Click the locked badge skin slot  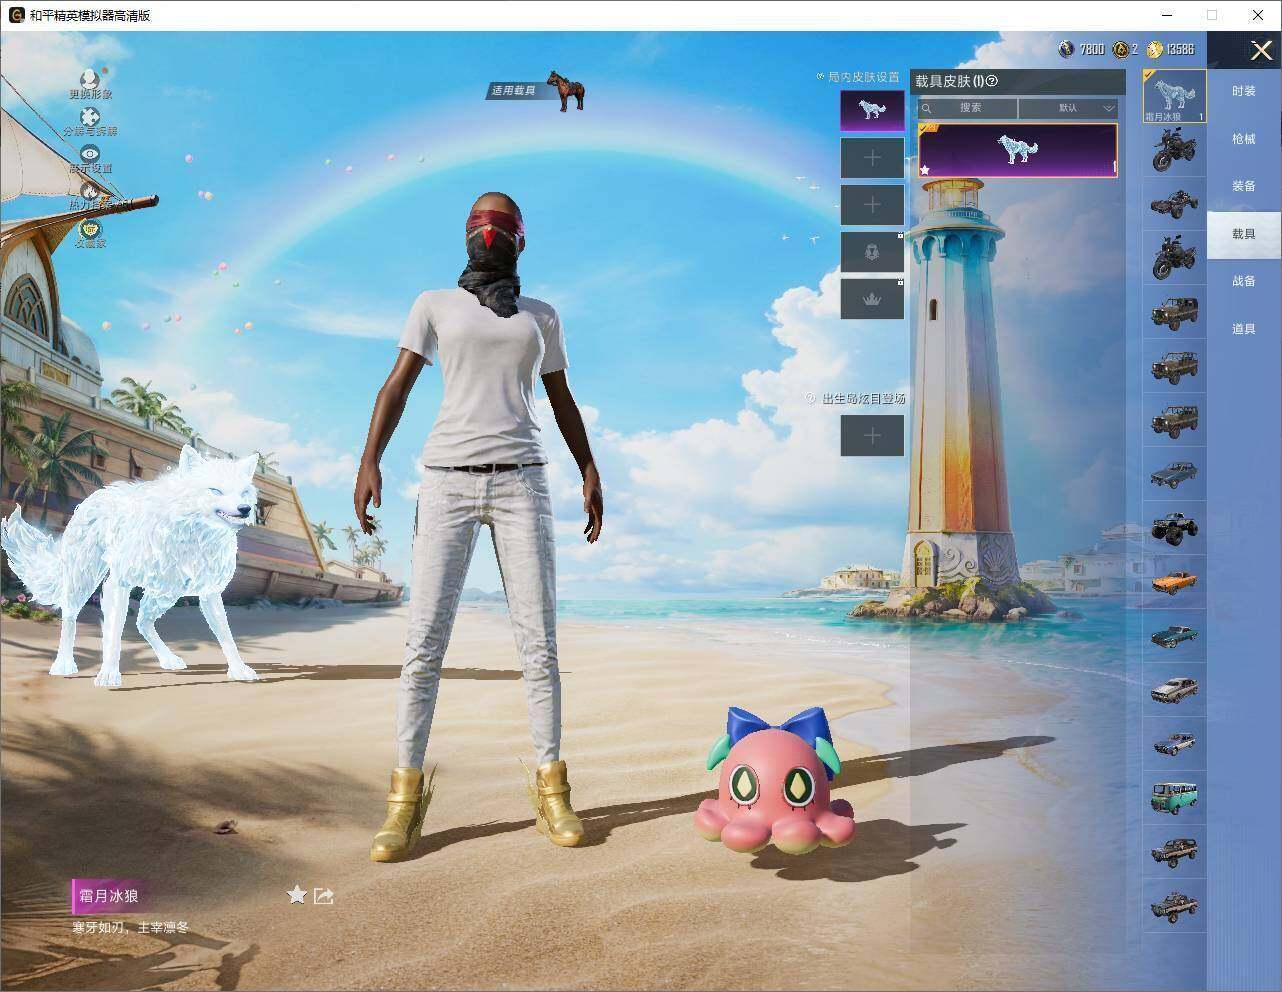coord(872,252)
